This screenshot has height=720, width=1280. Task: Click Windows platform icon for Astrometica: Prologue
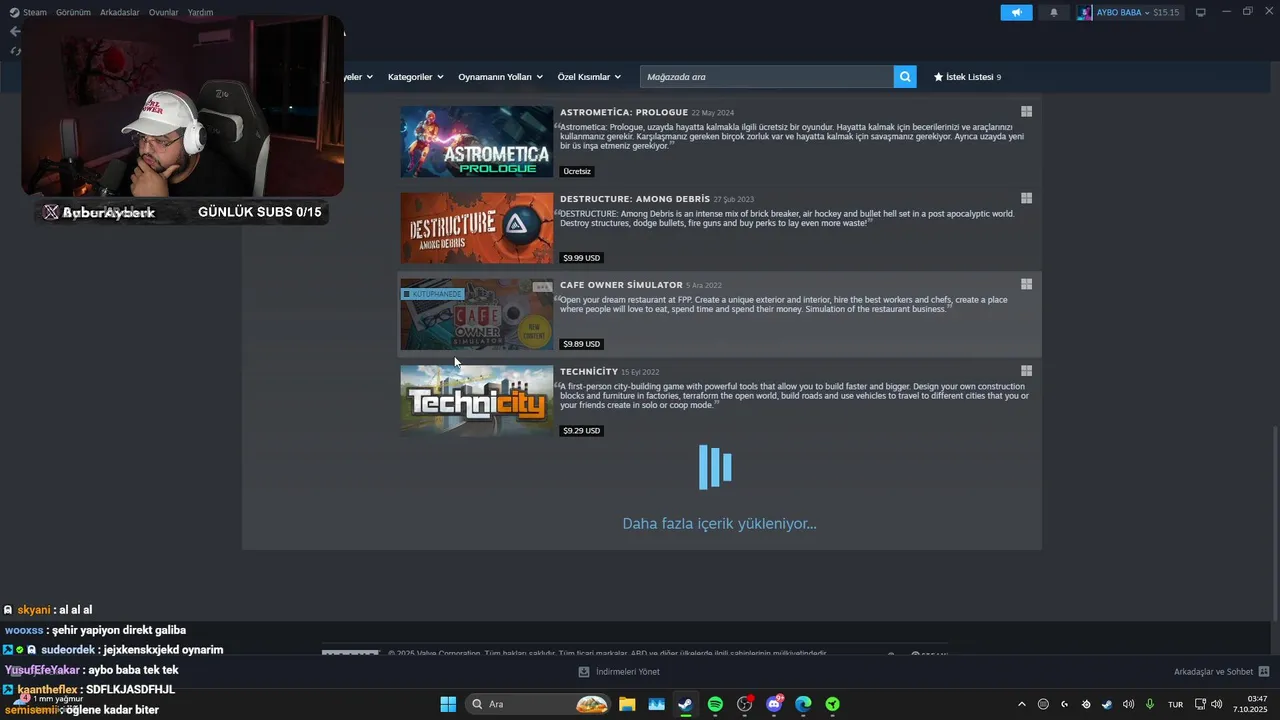1026,112
